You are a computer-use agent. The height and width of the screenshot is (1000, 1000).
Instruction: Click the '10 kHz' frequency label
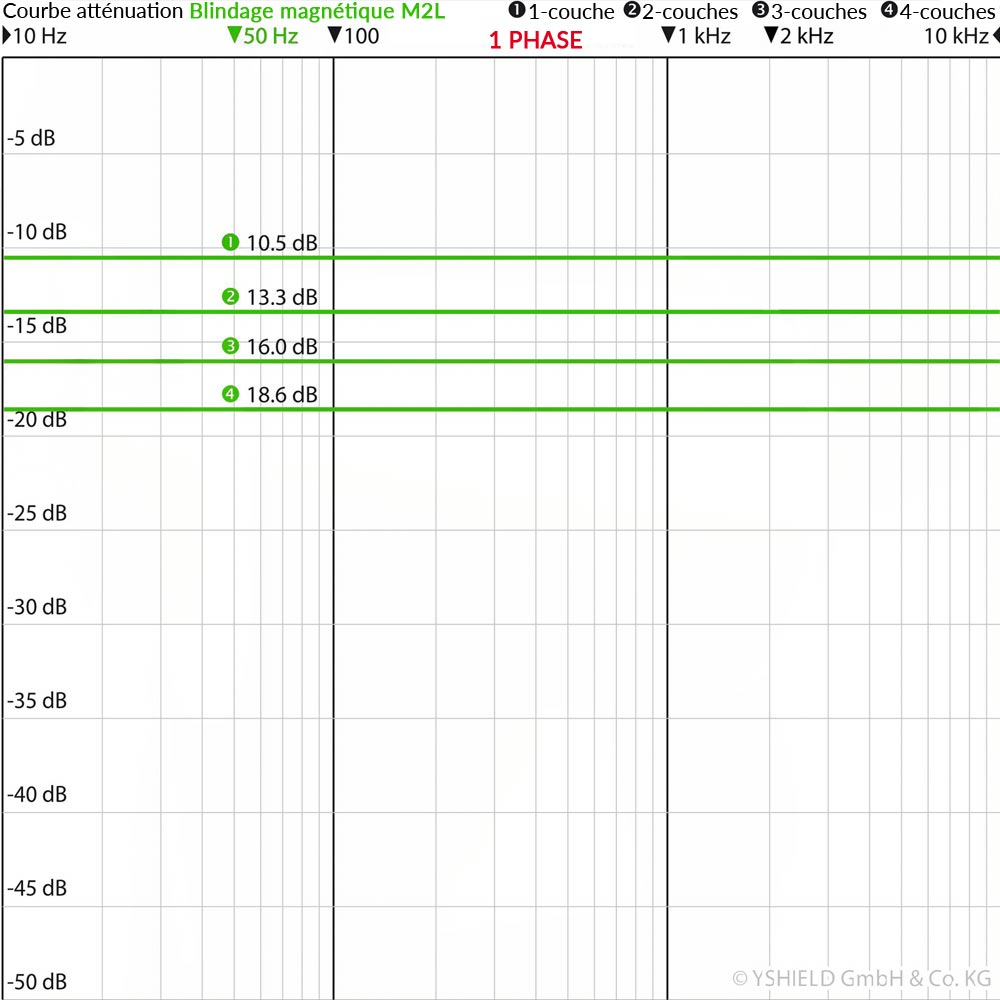click(x=957, y=36)
